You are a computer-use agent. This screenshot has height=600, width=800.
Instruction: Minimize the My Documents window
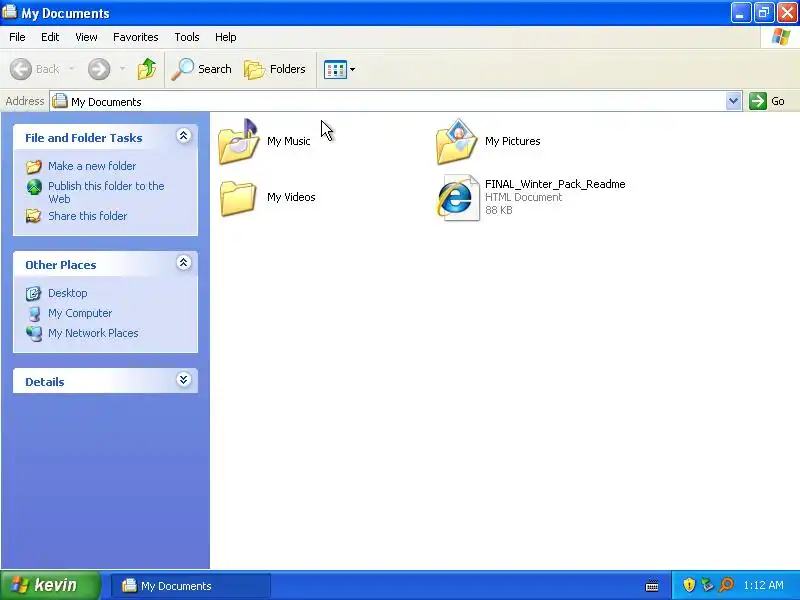pos(740,13)
